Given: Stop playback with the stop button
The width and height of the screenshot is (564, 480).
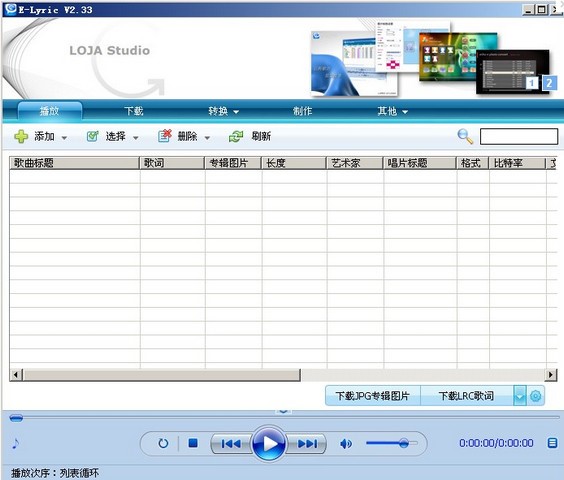Looking at the screenshot, I should (193, 443).
